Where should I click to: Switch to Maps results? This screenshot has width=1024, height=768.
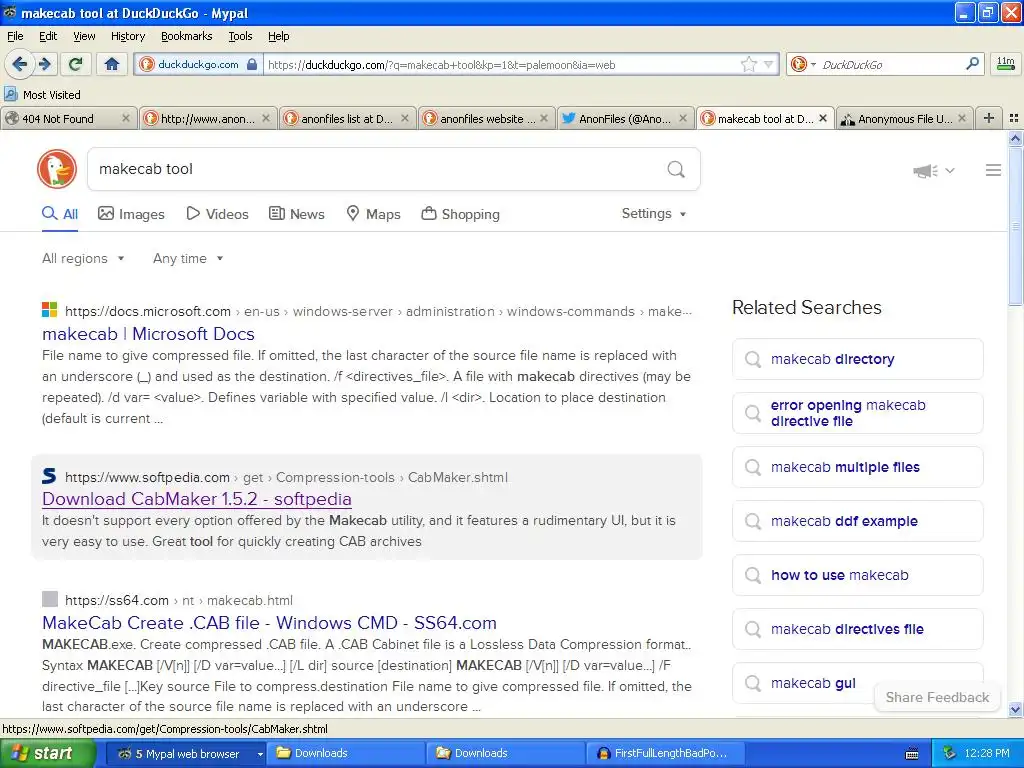pos(373,214)
